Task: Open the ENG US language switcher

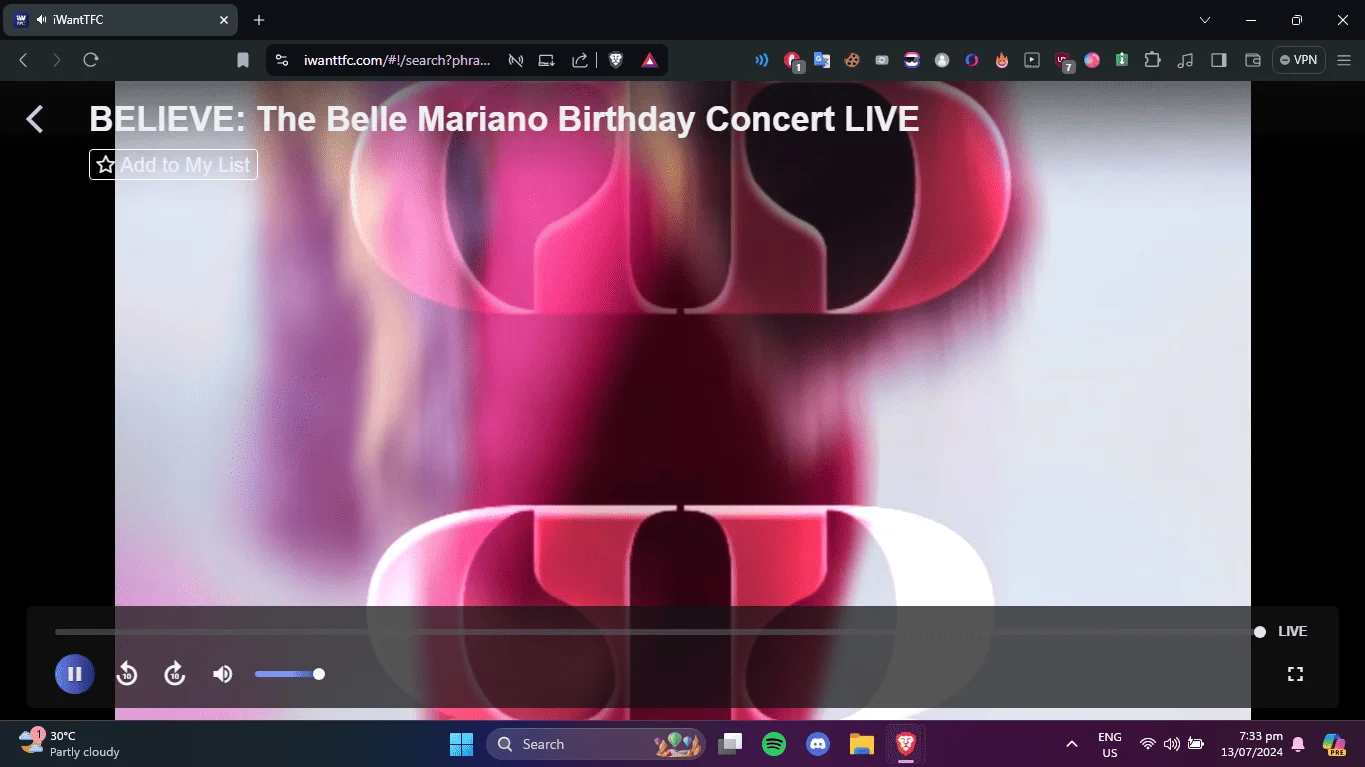Action: pos(1110,744)
